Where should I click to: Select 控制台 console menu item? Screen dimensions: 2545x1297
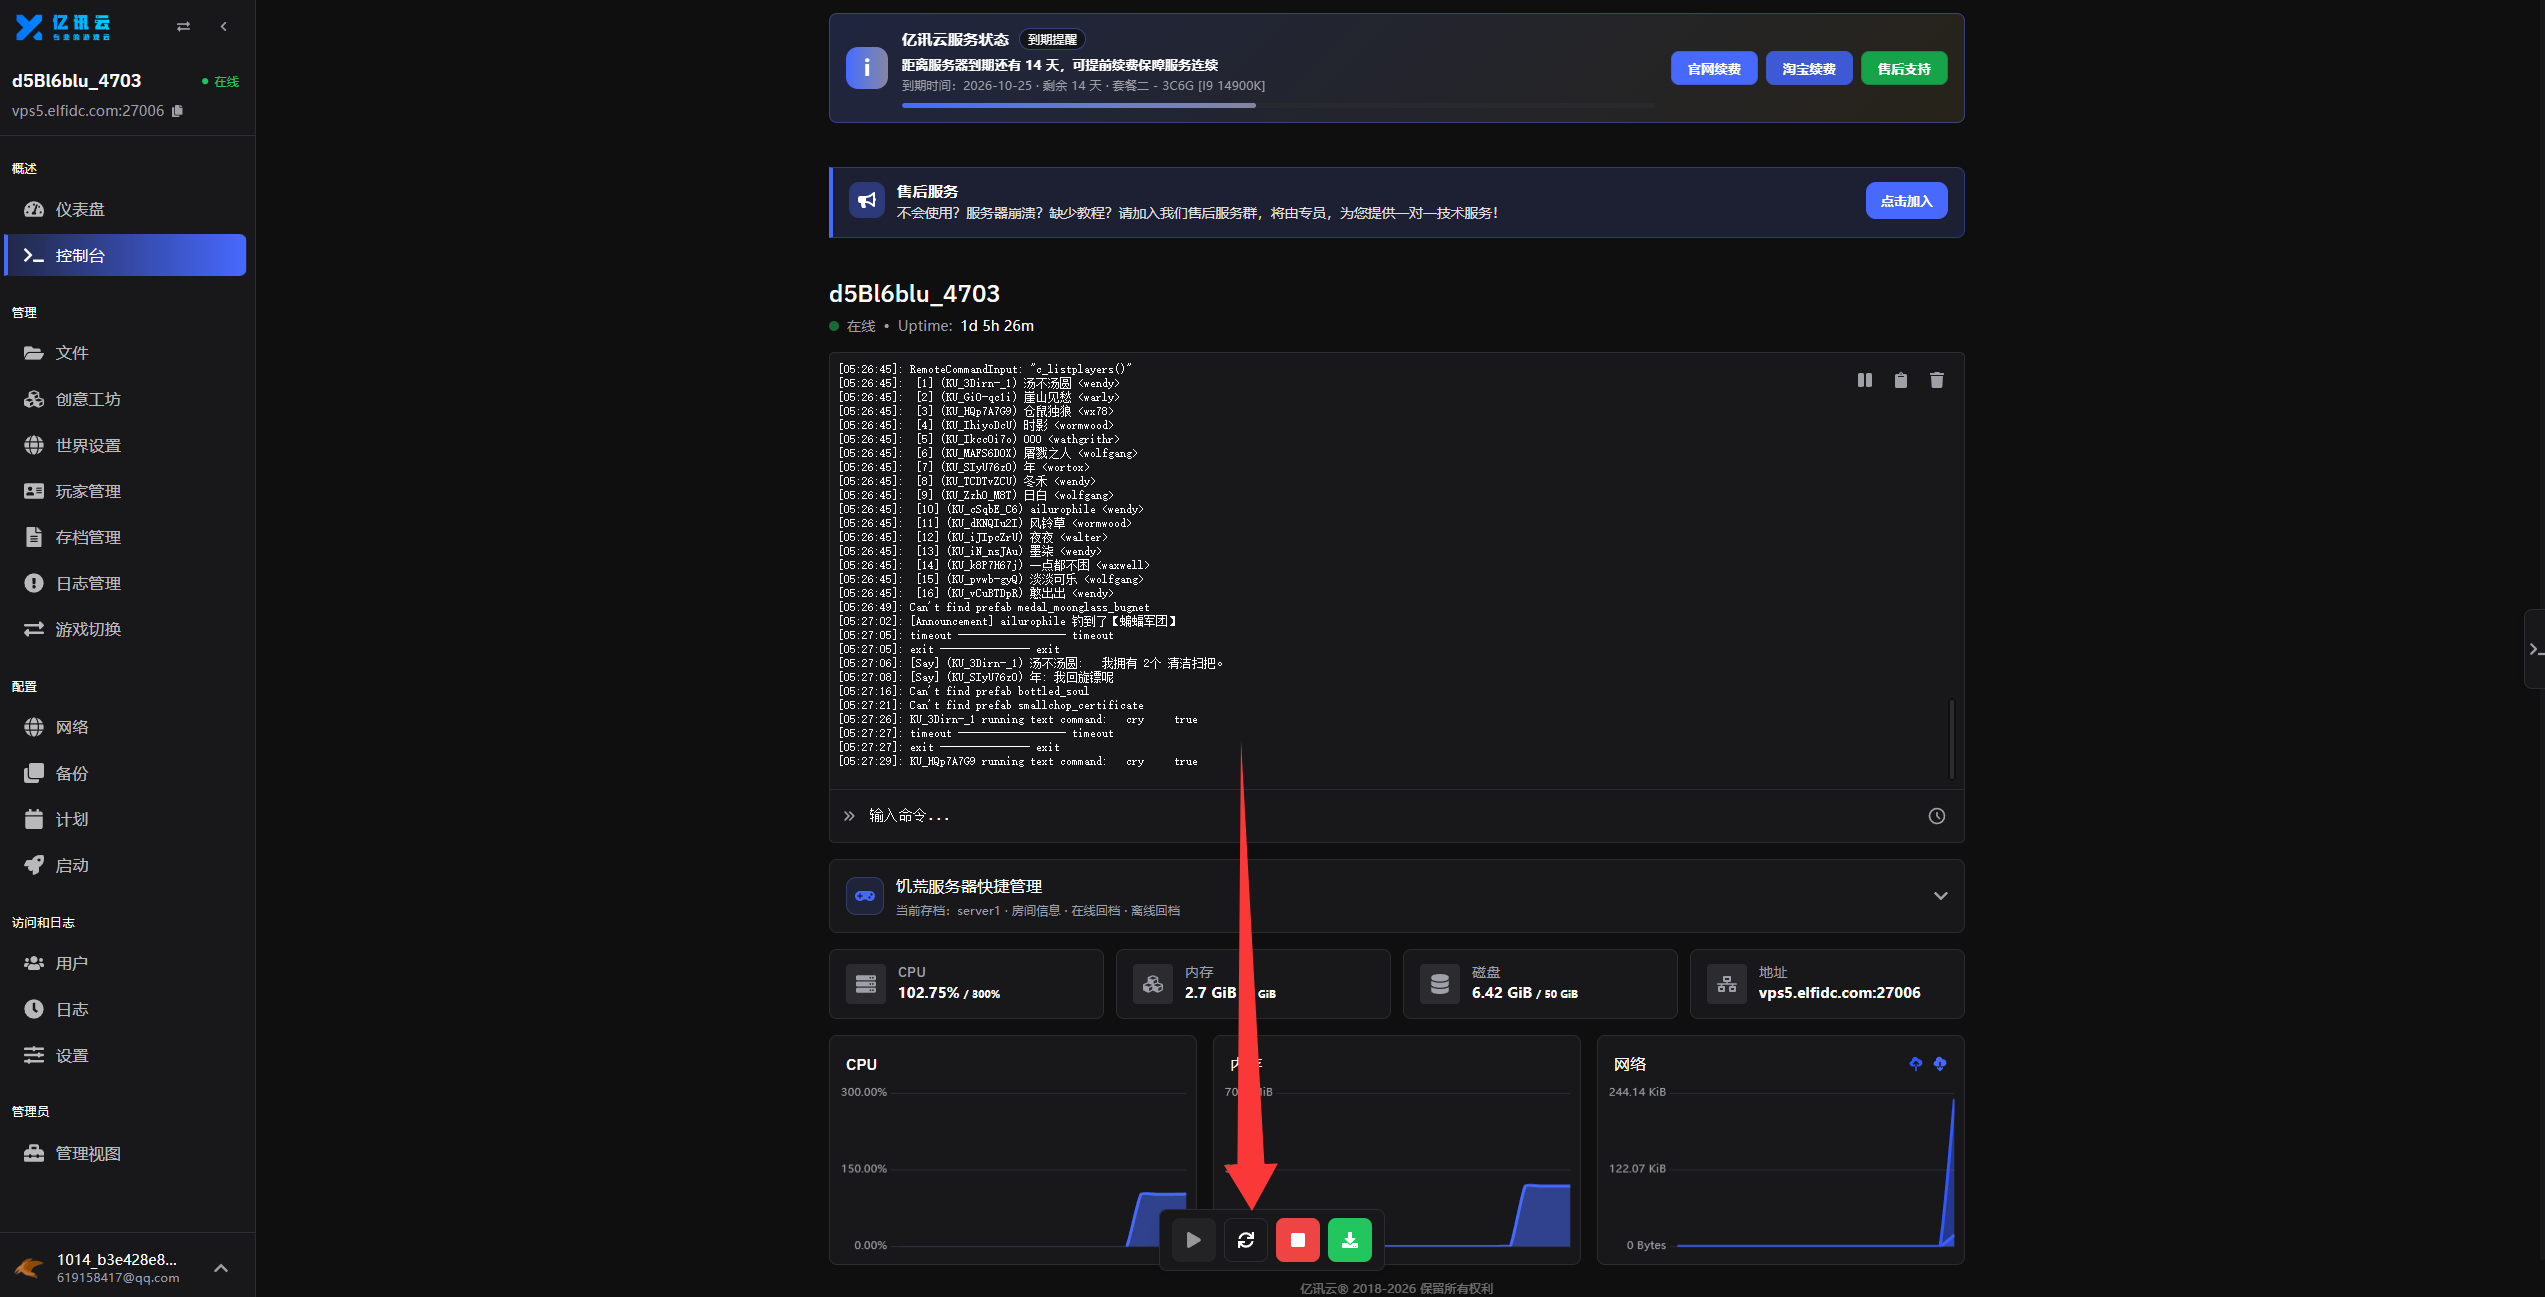pos(125,255)
